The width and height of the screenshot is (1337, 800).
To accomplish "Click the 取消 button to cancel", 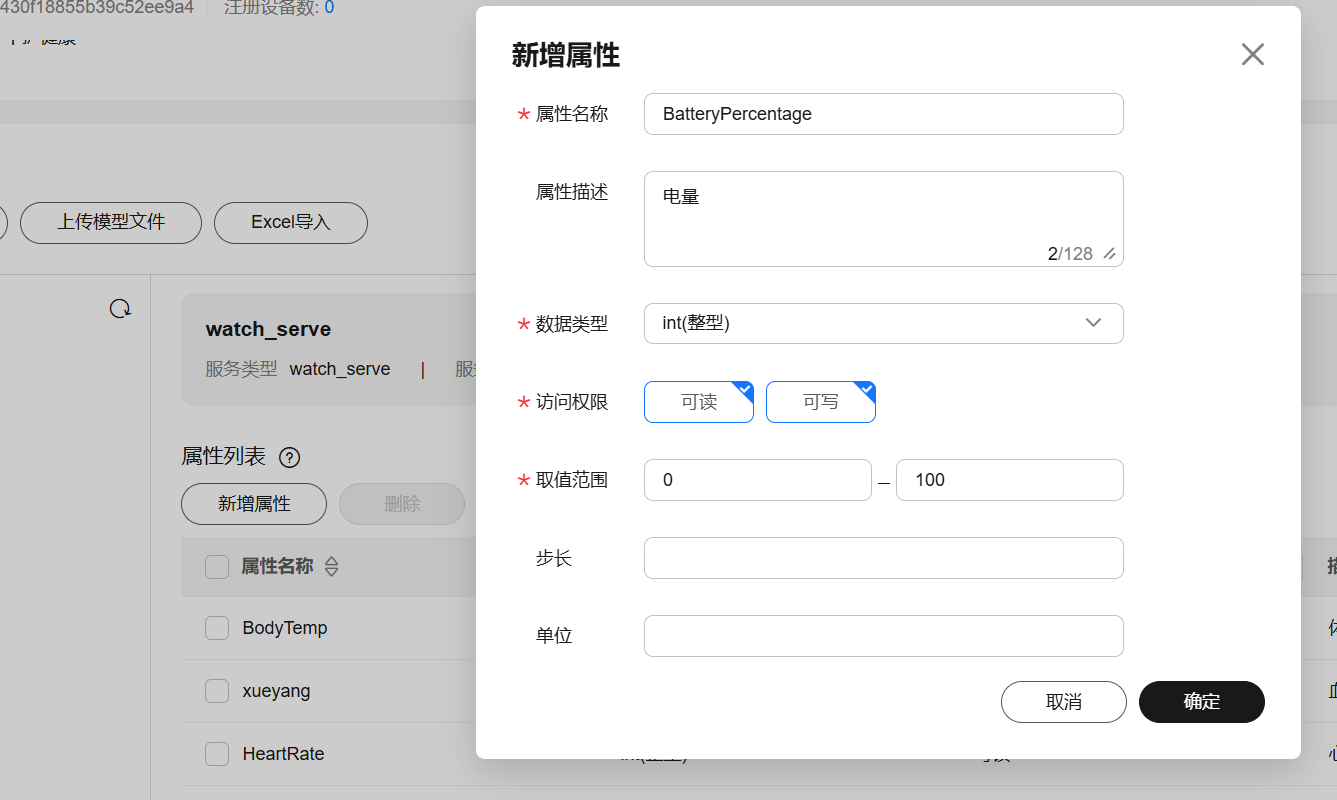I will (1064, 702).
